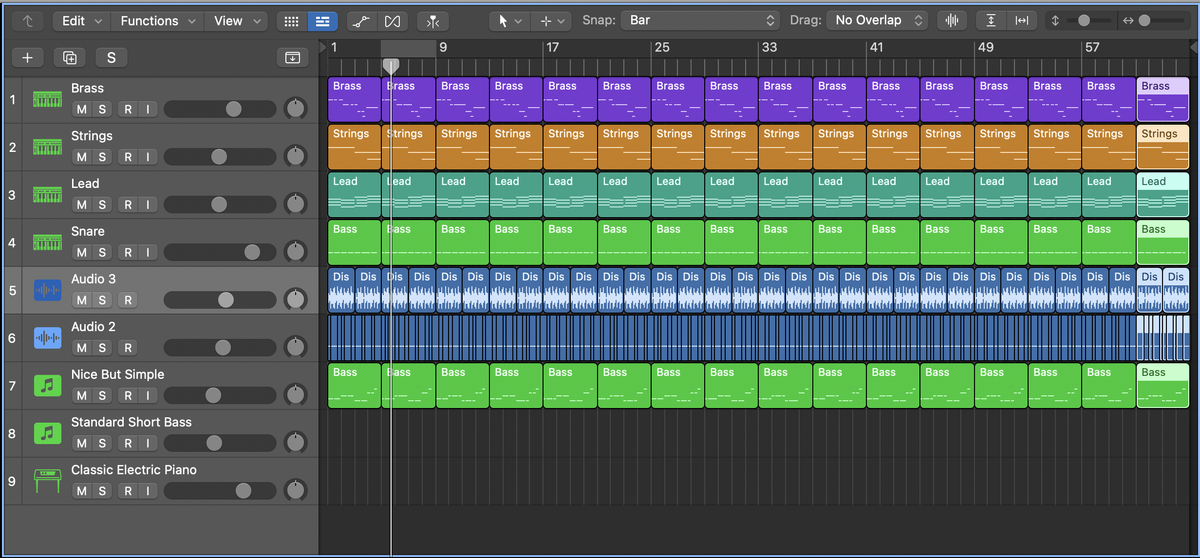Screen dimensions: 1200x558
Task: Click the Catch Playhead icon
Action: click(x=433, y=21)
